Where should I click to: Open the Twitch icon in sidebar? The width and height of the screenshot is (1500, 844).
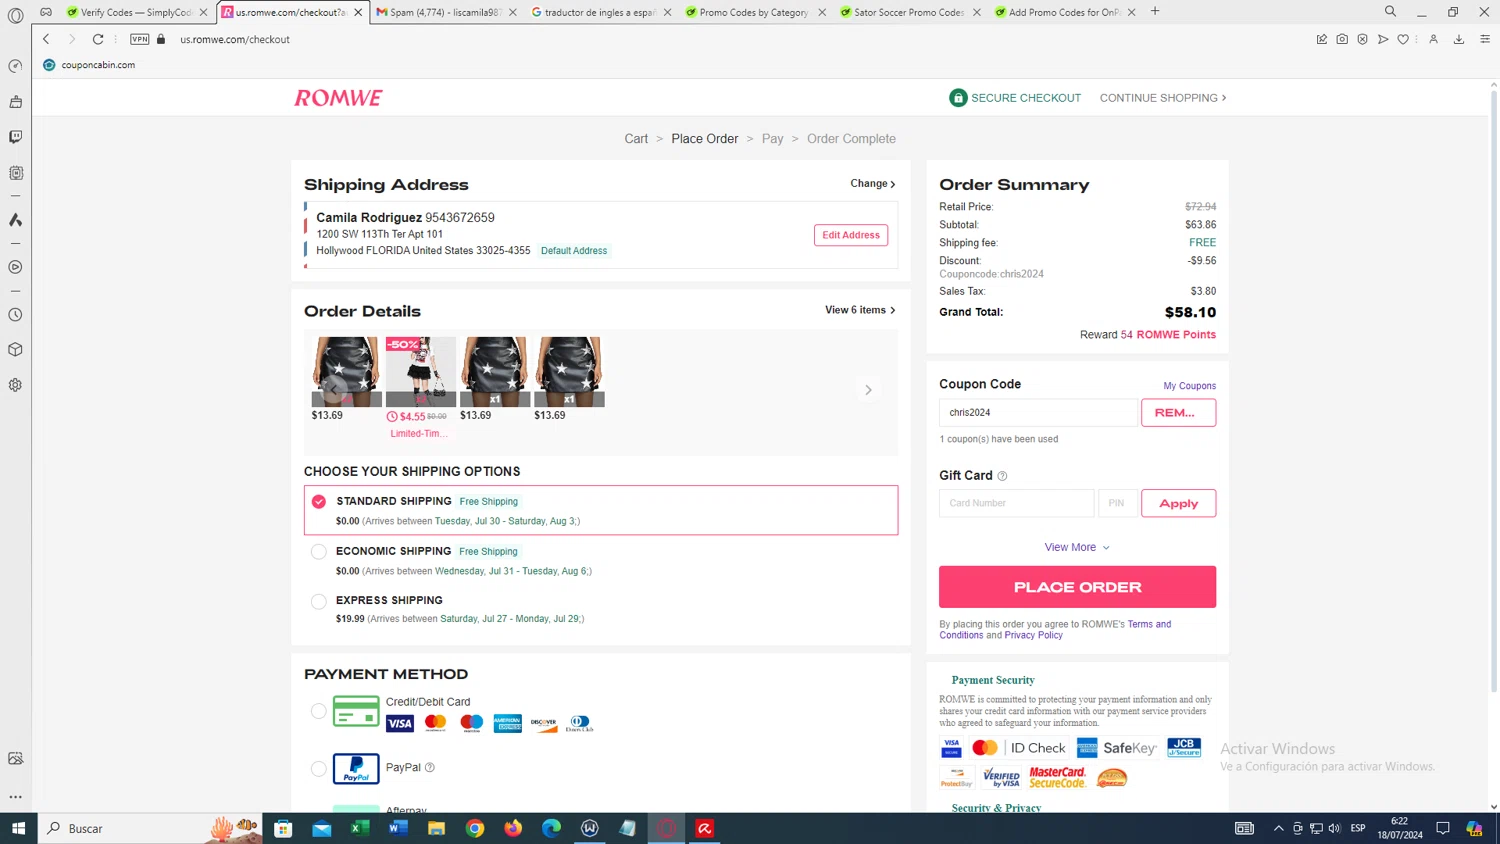(15, 137)
